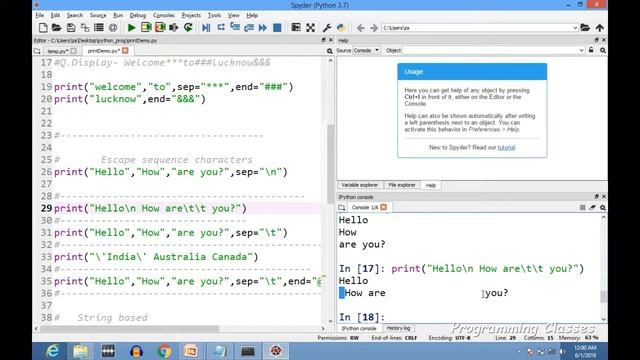The image size is (640, 360).
Task: Start debugging with Debug file icon
Action: pyautogui.click(x=206, y=28)
